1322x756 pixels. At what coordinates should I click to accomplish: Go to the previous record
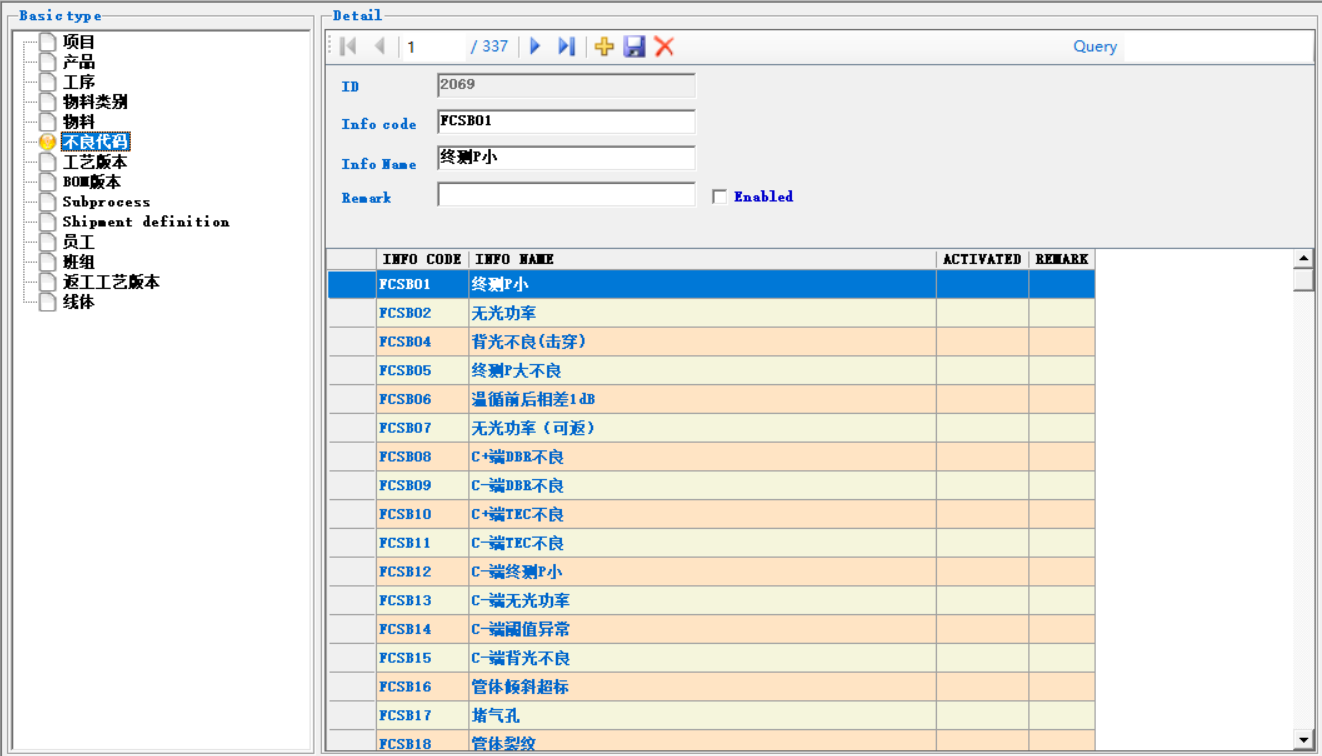pyautogui.click(x=379, y=46)
